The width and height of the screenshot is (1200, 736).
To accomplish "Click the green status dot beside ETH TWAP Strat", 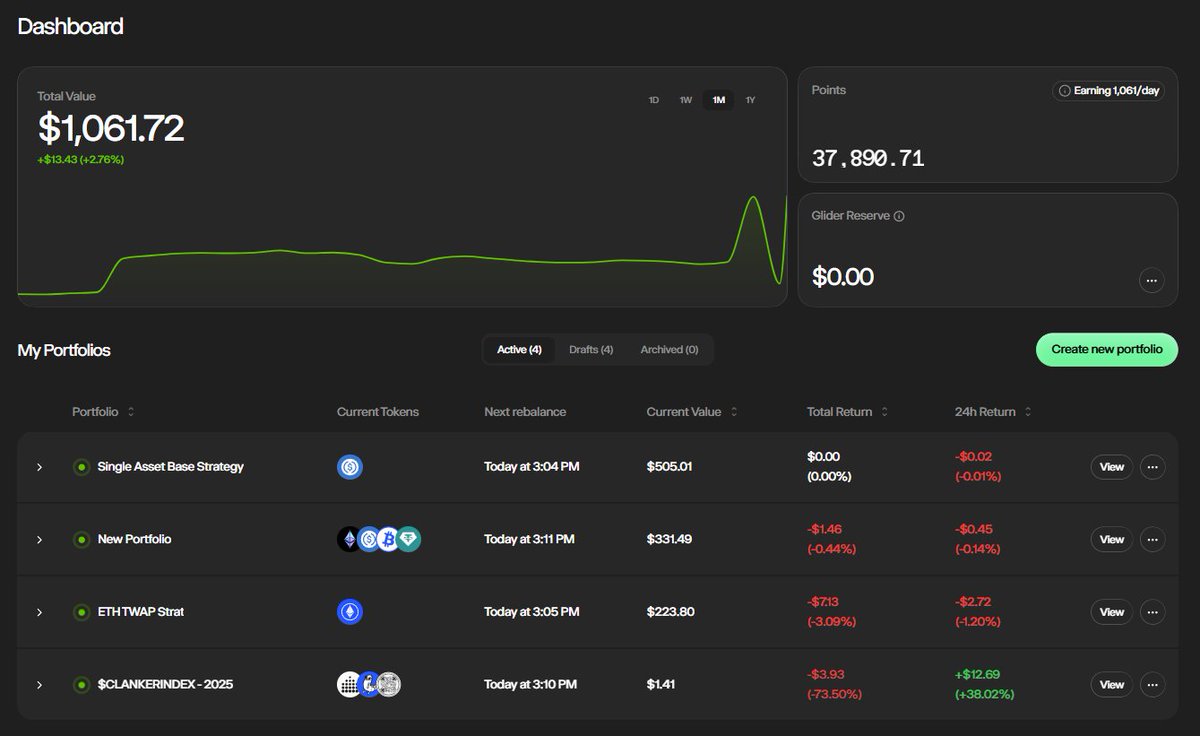I will click(x=81, y=612).
